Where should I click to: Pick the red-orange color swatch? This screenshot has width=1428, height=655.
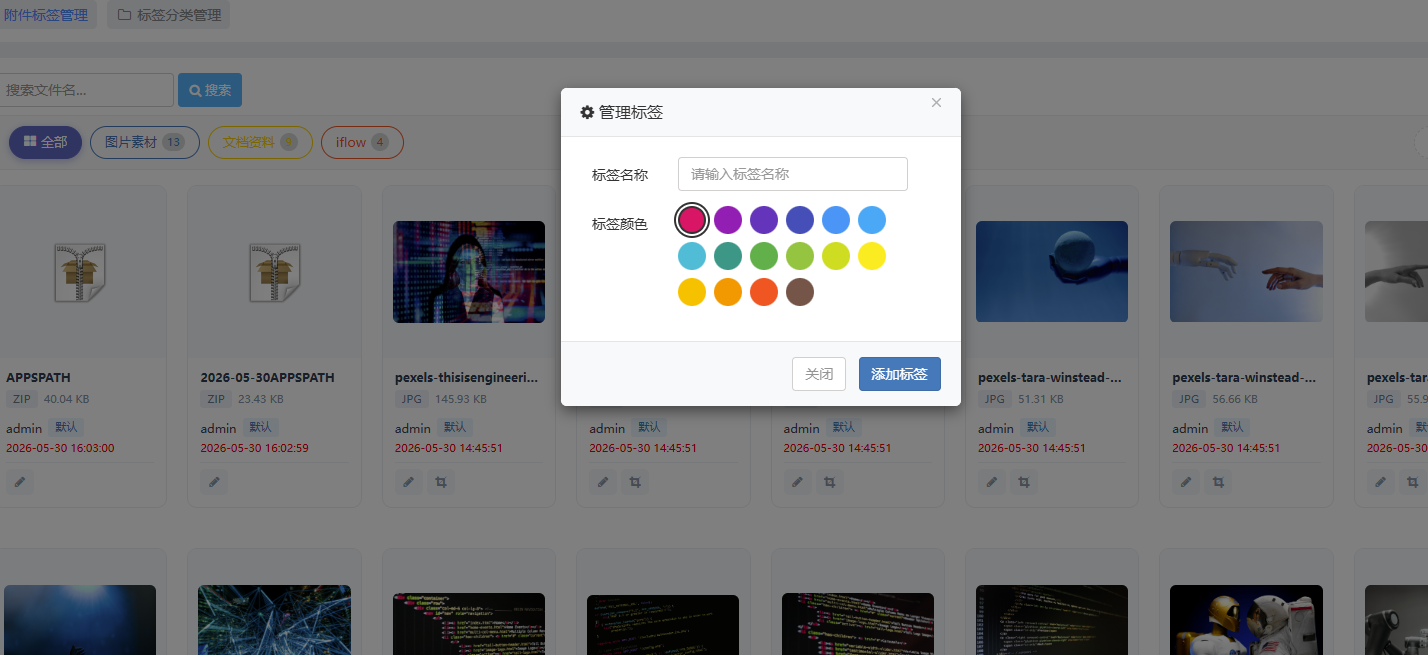[x=764, y=292]
